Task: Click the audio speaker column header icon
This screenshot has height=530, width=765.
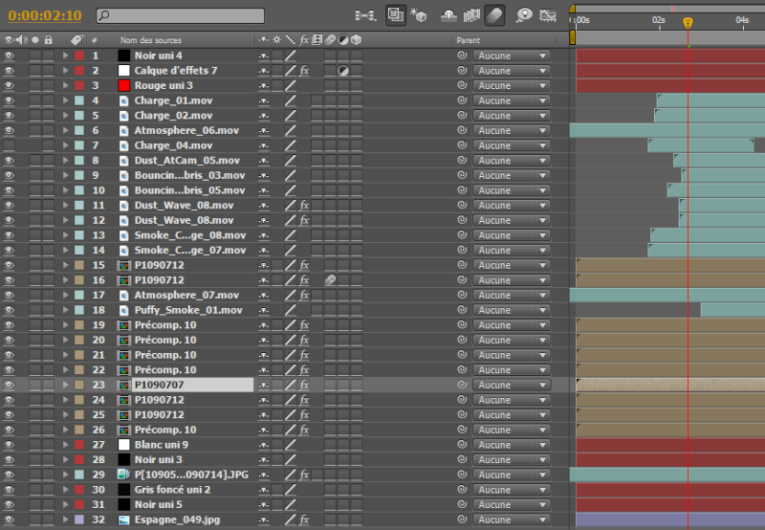Action: coord(21,40)
